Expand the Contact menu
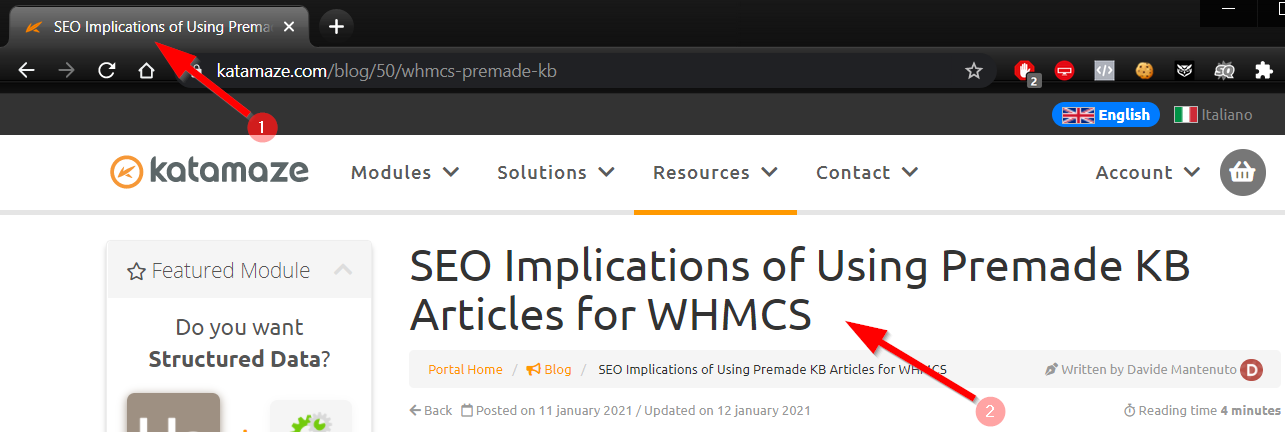Viewport: 1285px width, 432px height. tap(867, 172)
